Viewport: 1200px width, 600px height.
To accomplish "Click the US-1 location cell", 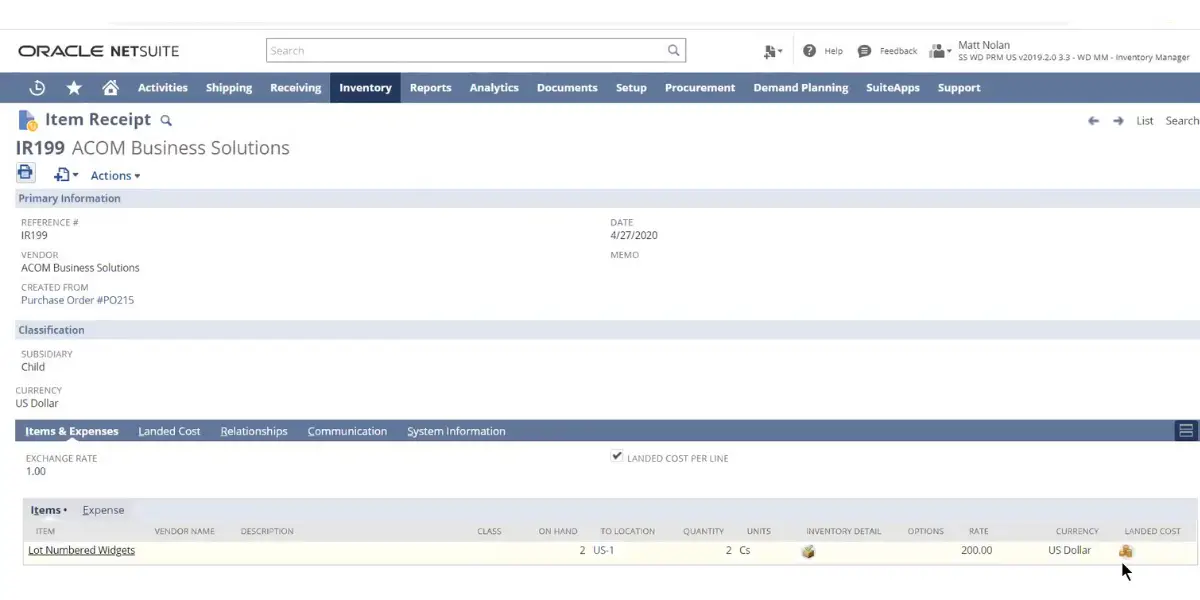I will tap(603, 550).
